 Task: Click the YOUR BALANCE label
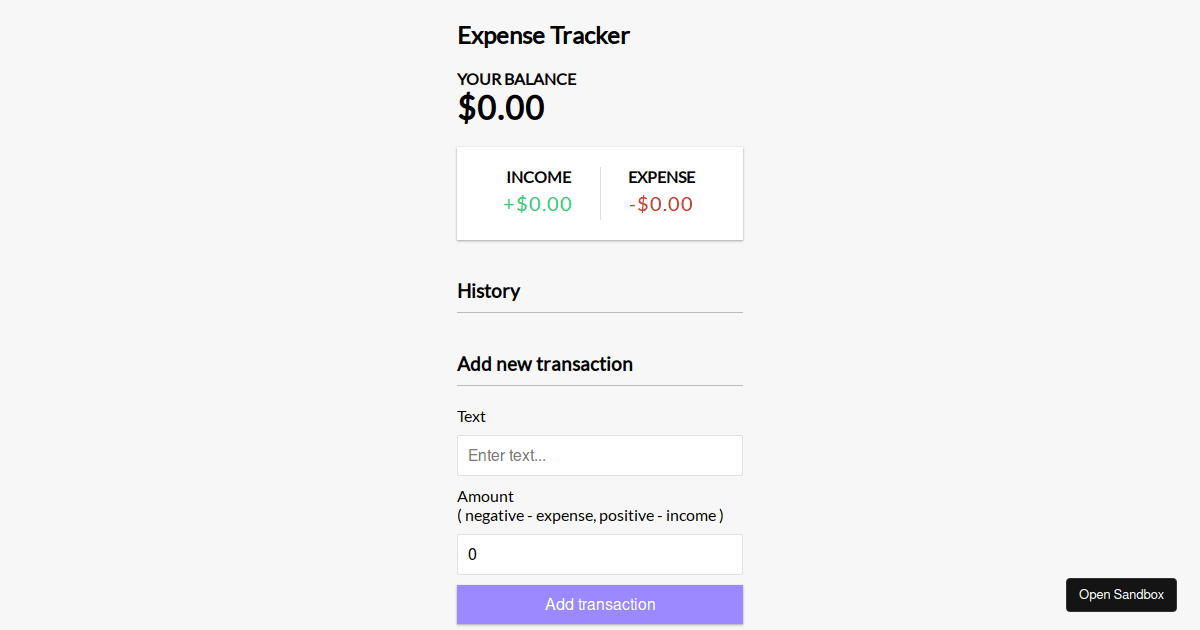[516, 79]
